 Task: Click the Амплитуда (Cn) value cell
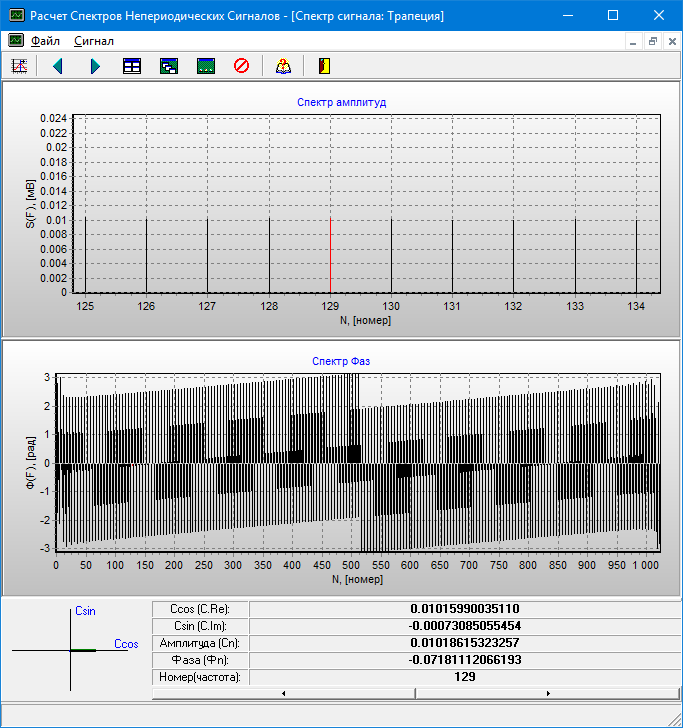pos(464,643)
